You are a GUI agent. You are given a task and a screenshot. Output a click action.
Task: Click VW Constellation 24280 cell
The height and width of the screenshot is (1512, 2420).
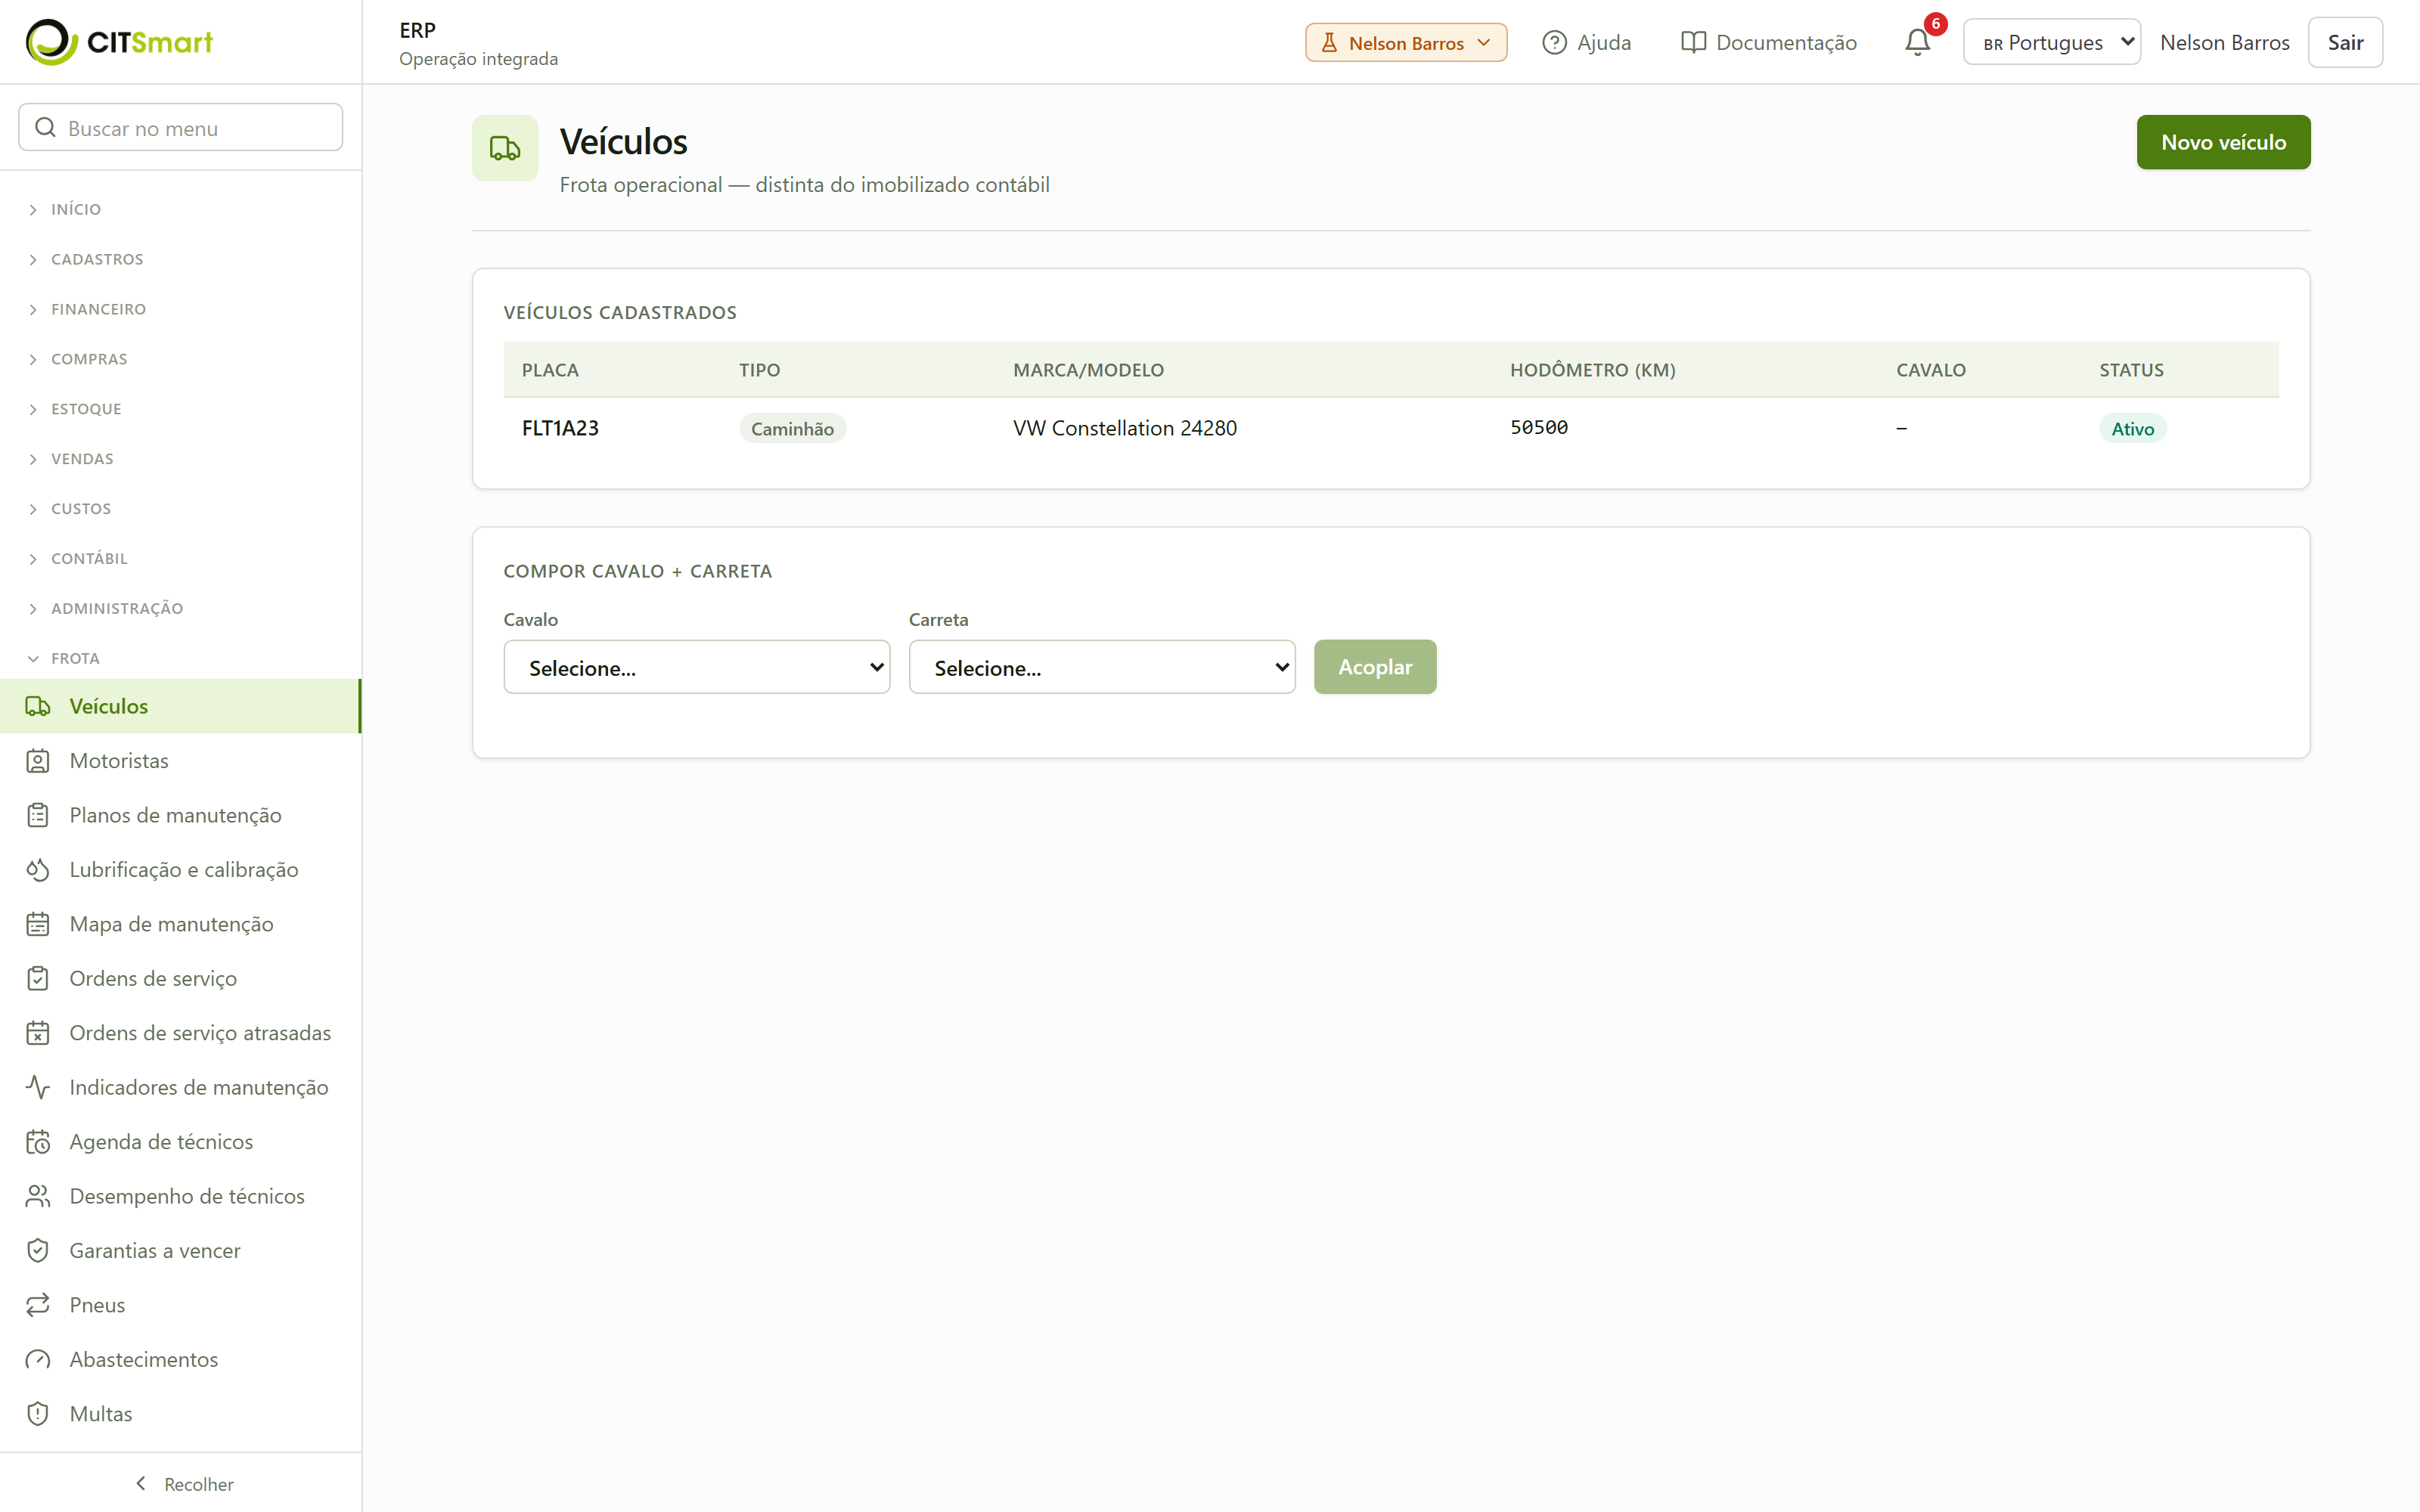pos(1125,428)
